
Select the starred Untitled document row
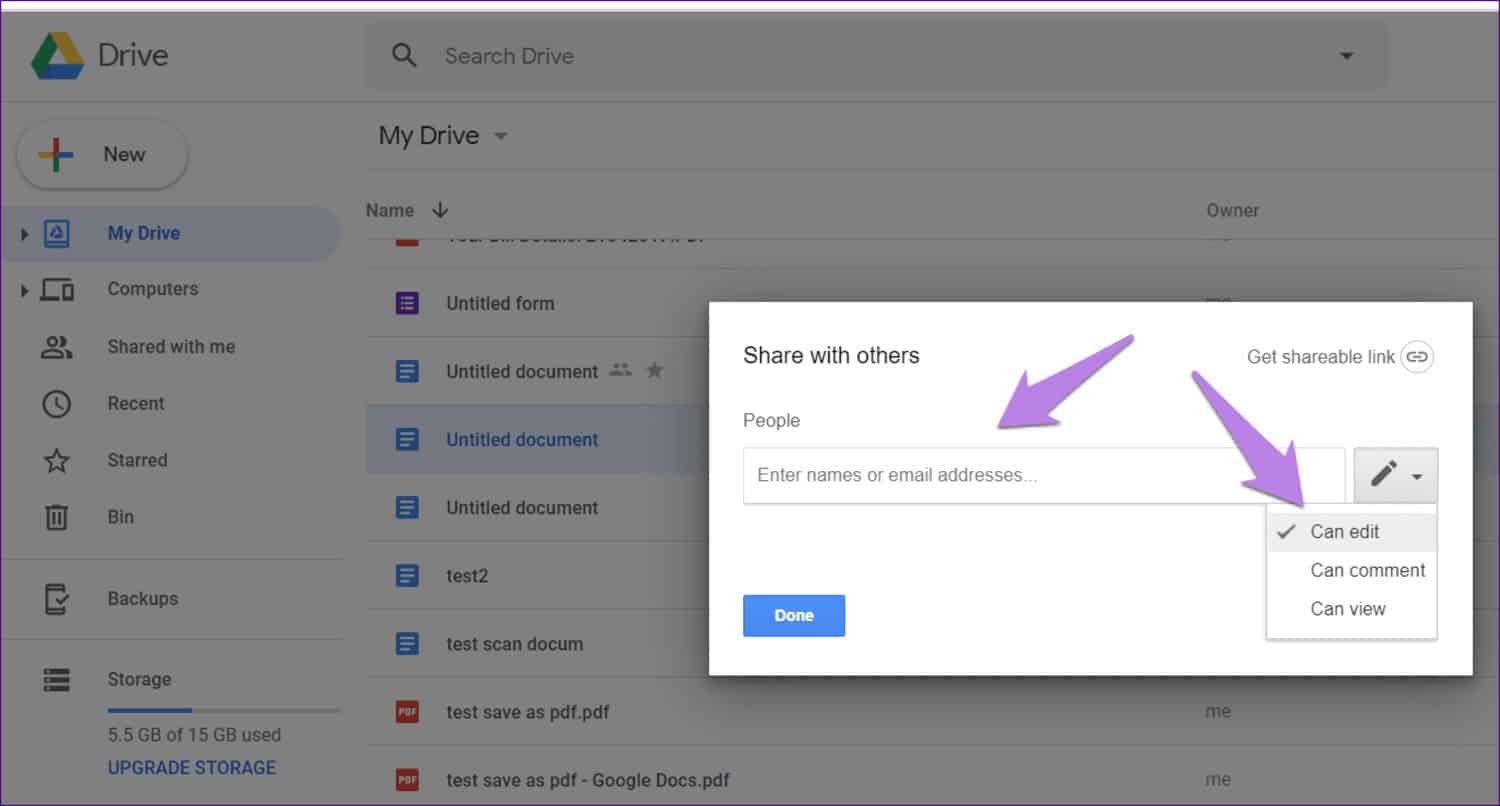point(522,371)
